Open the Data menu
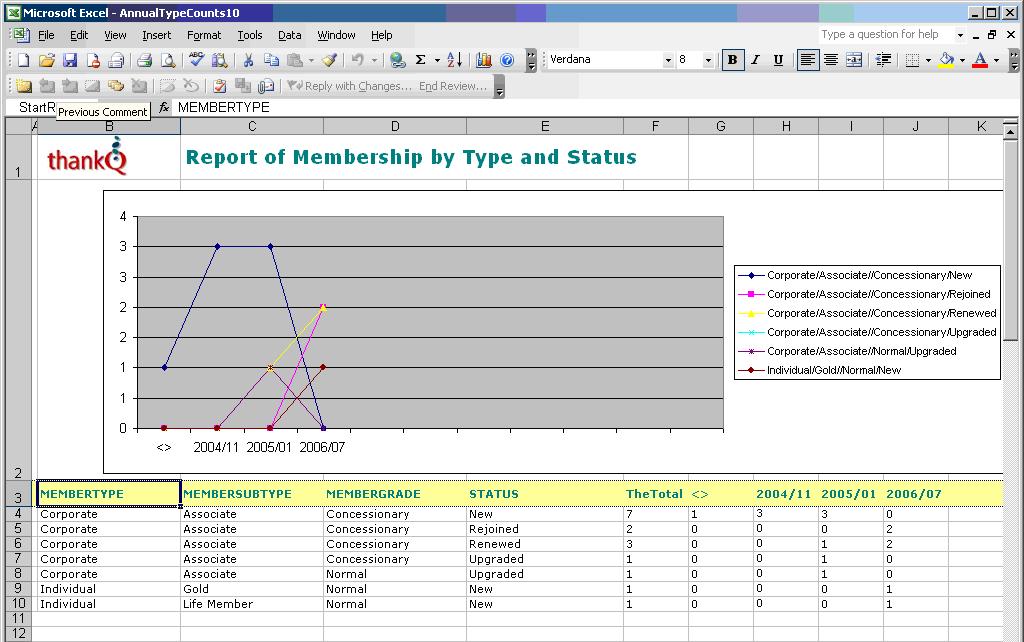 (289, 35)
